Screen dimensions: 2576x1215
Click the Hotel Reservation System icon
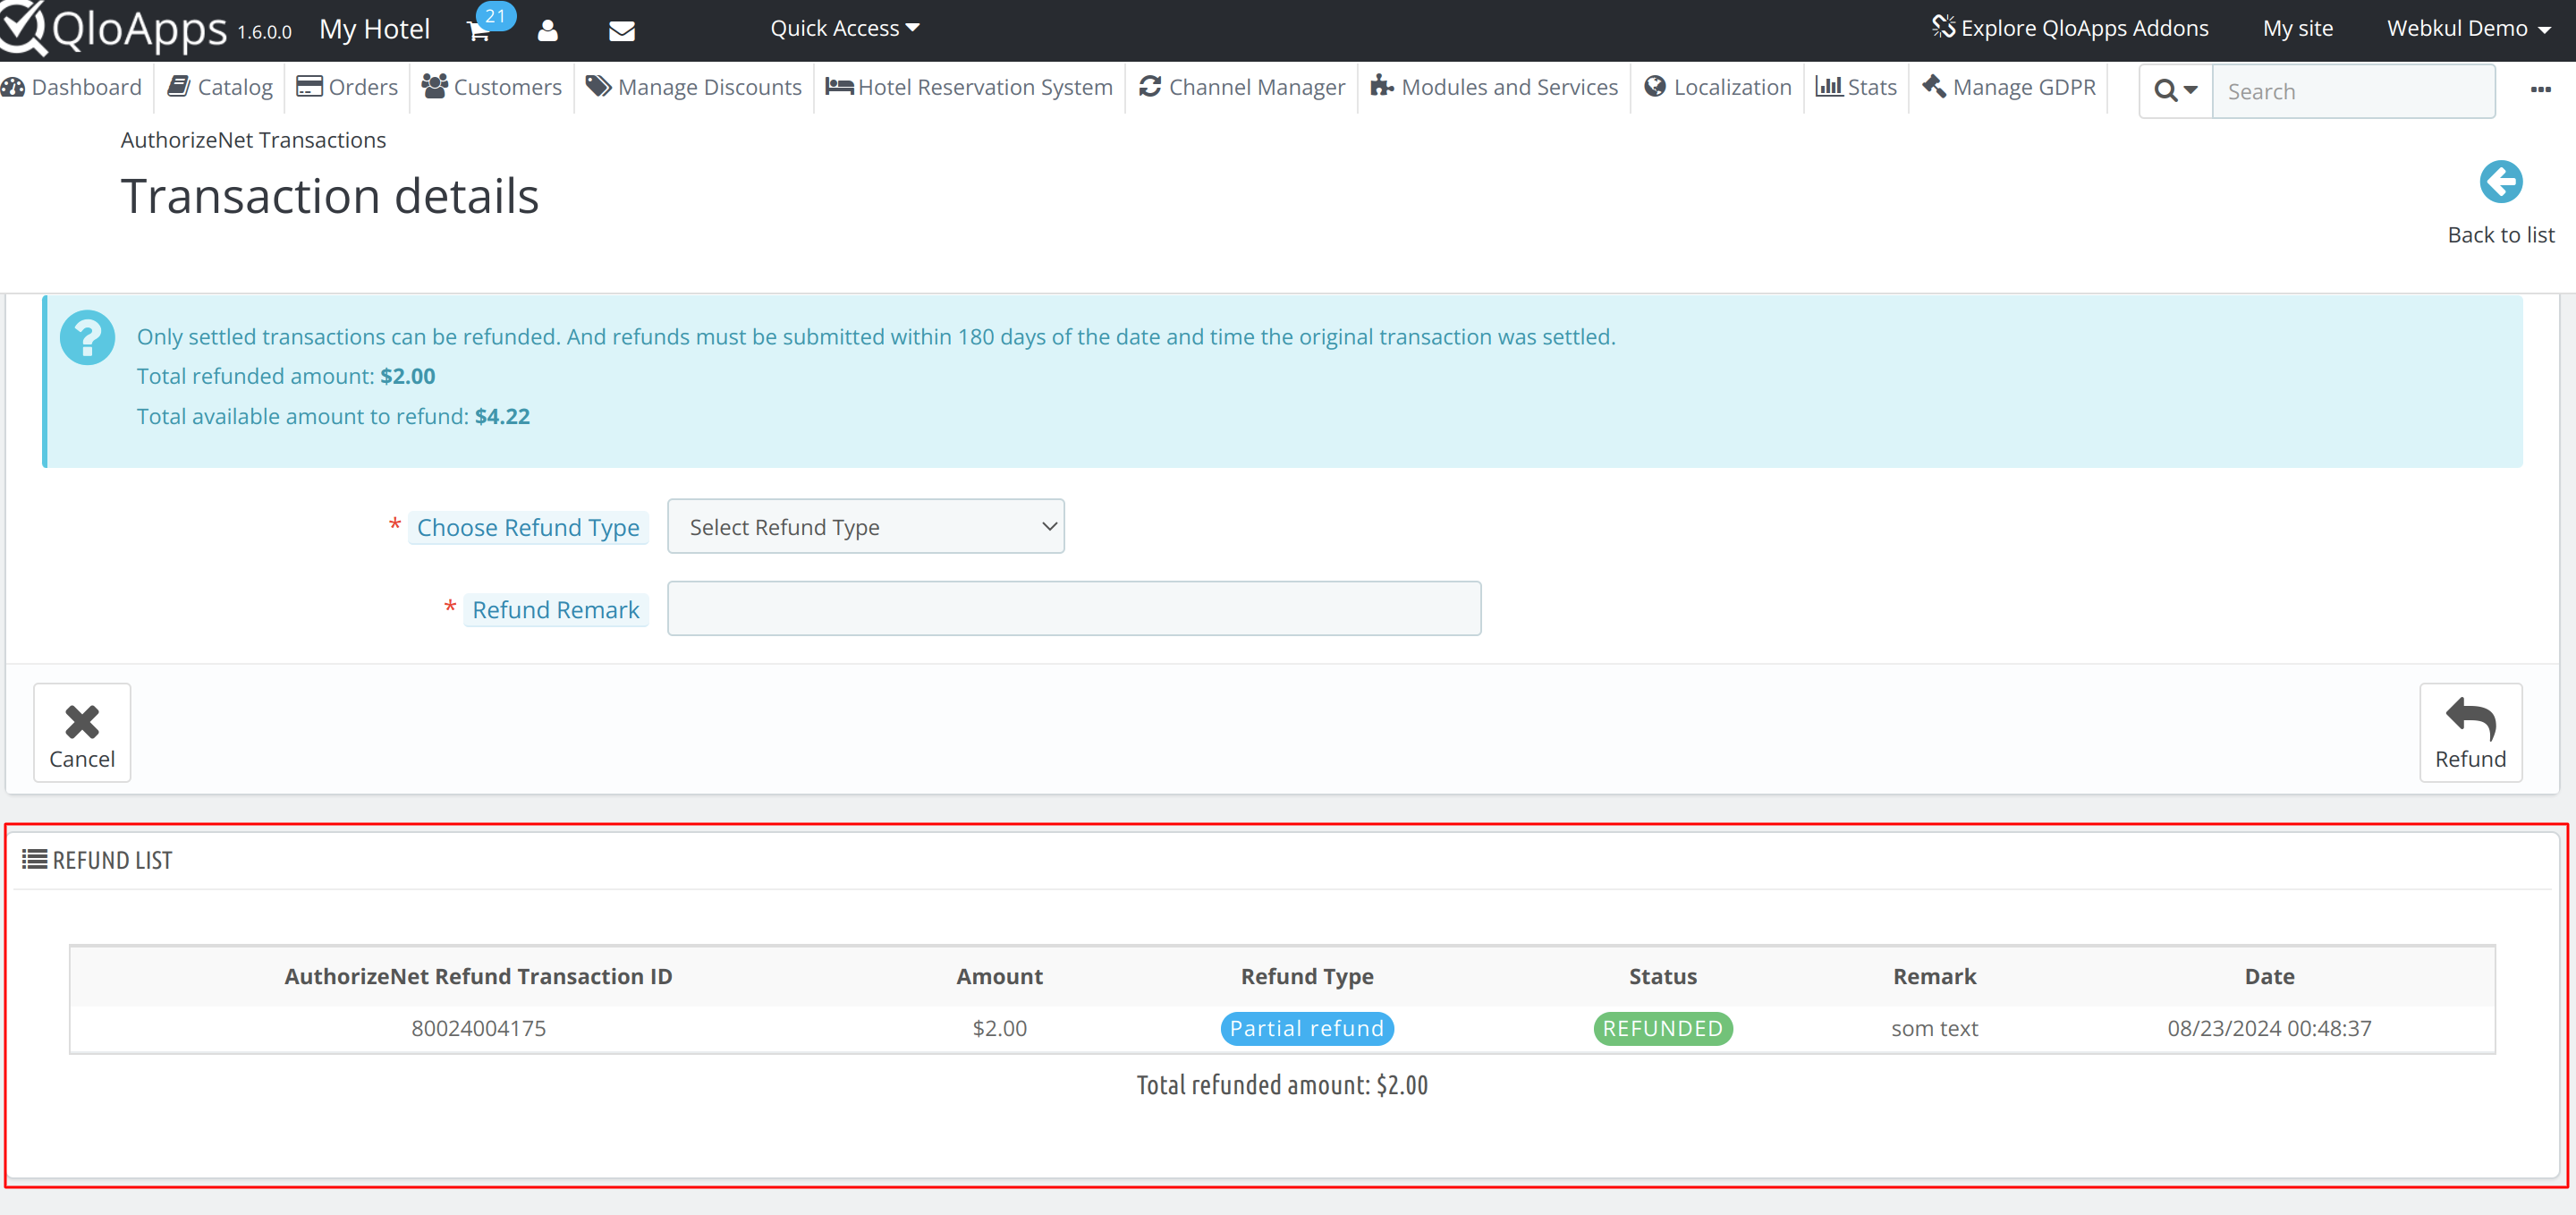point(841,87)
